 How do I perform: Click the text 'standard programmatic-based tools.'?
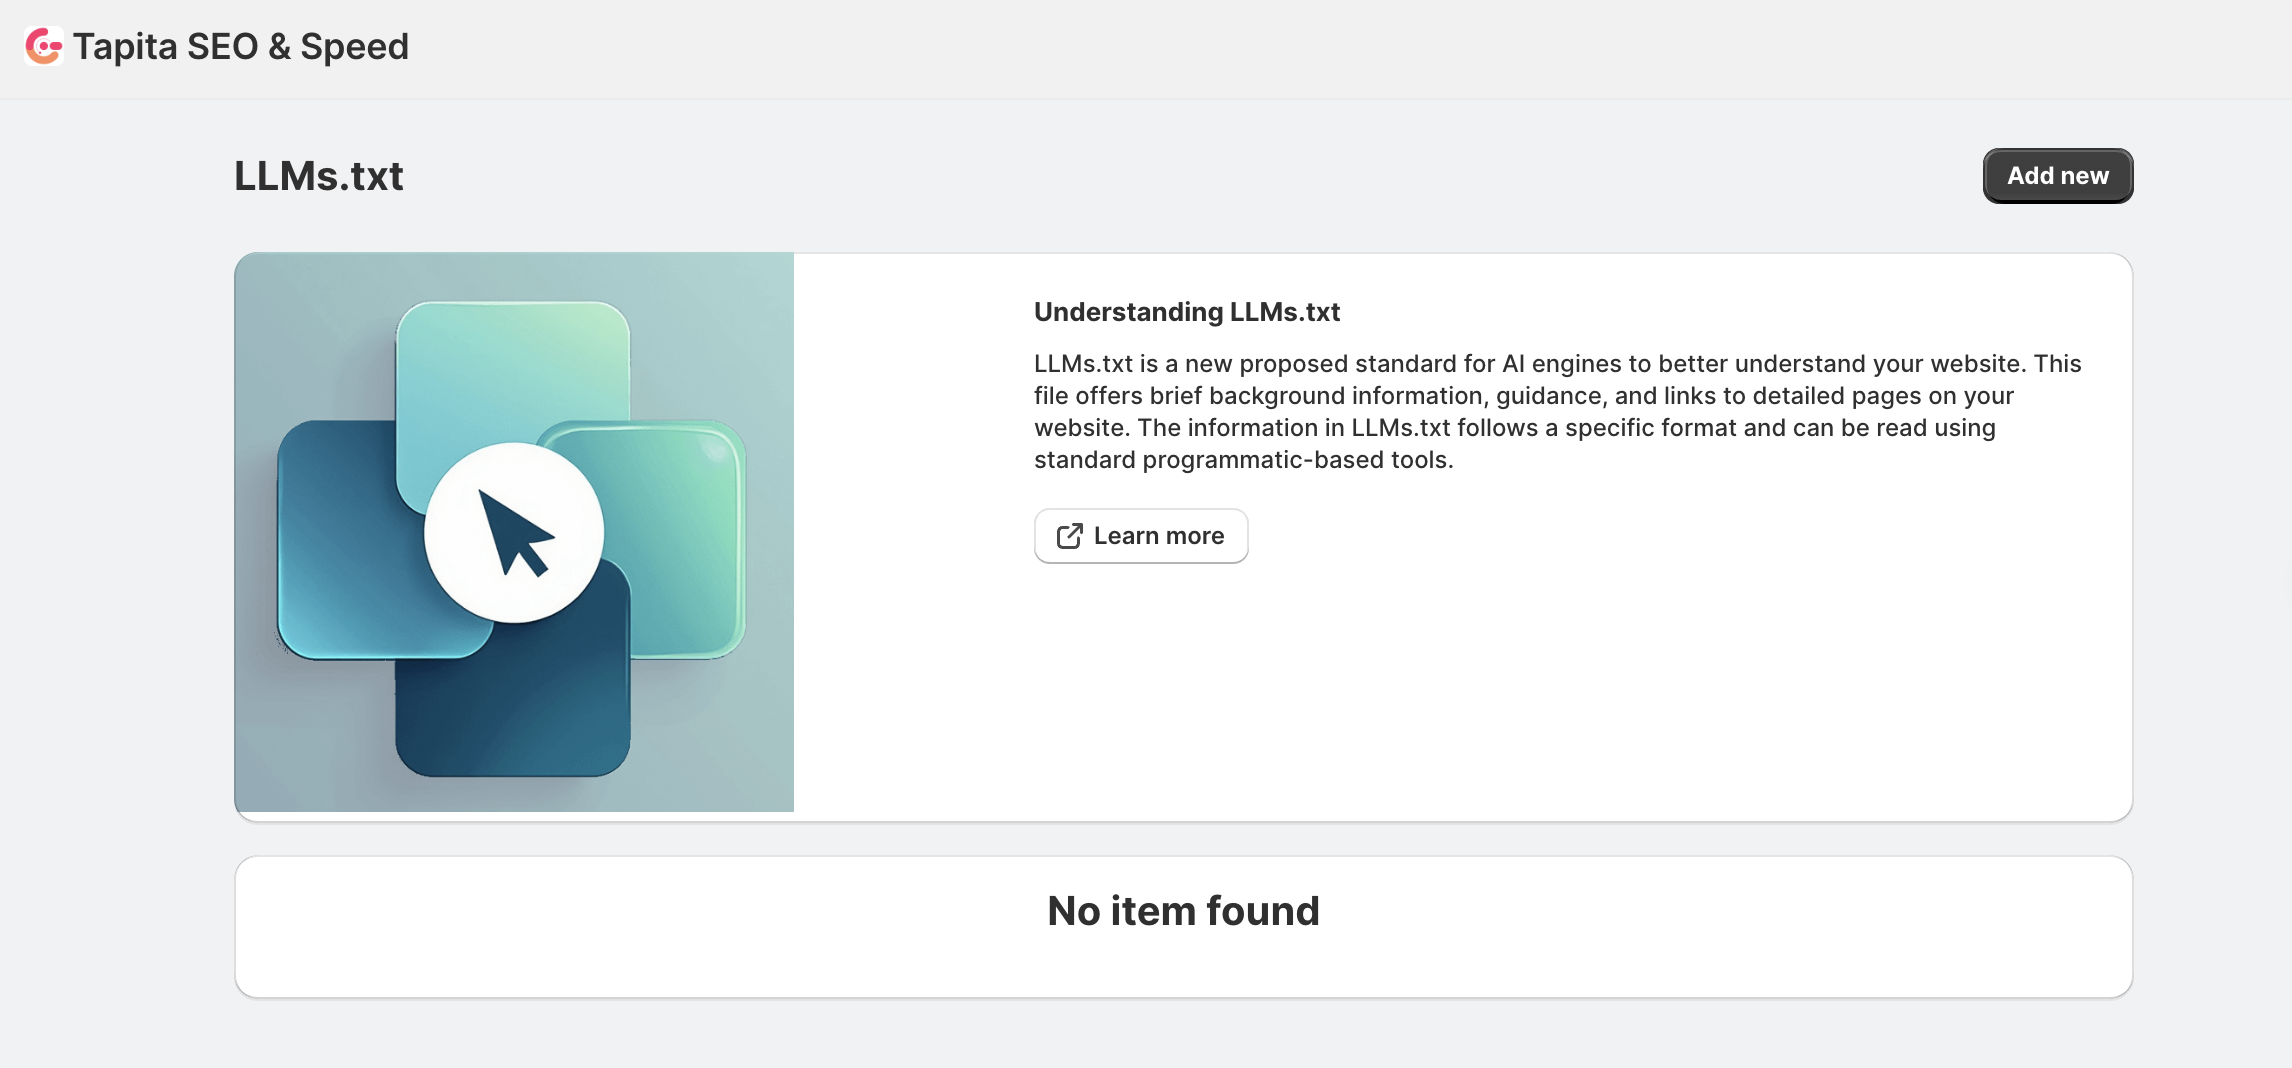pyautogui.click(x=1243, y=460)
